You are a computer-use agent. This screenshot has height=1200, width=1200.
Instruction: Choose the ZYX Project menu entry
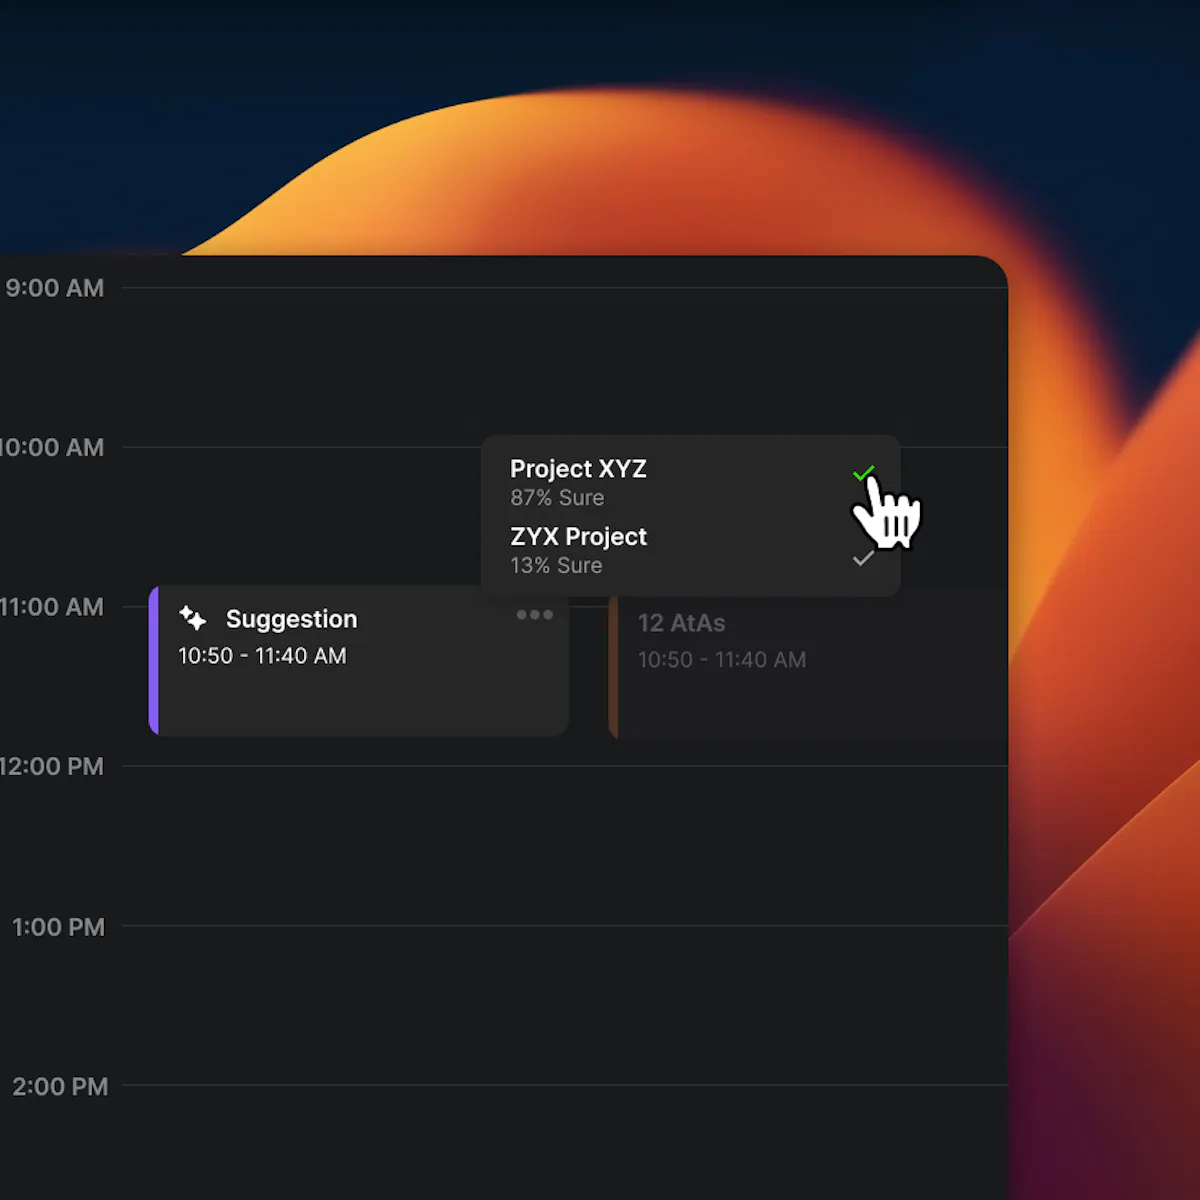(x=690, y=550)
